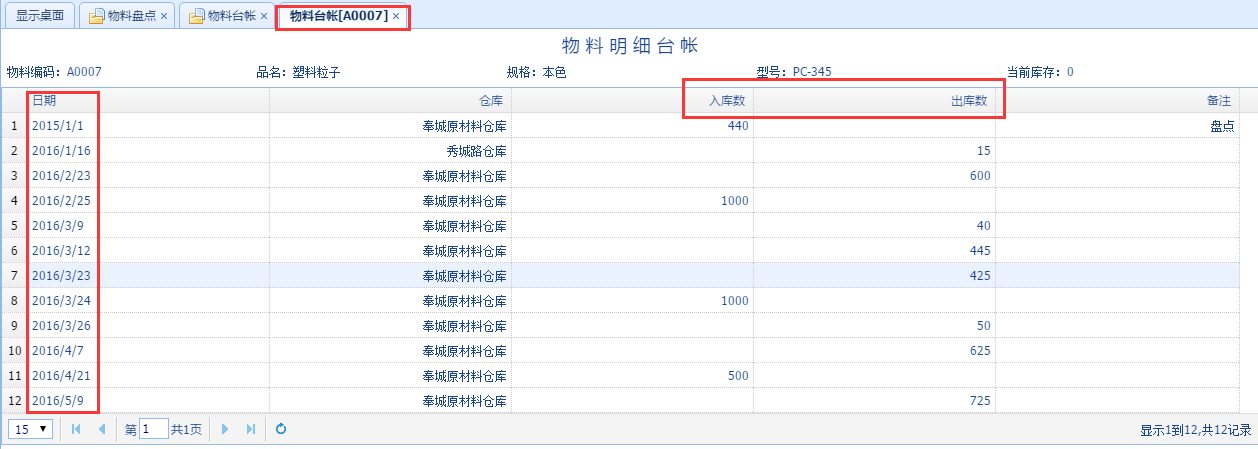Go to next page of records

[225, 429]
